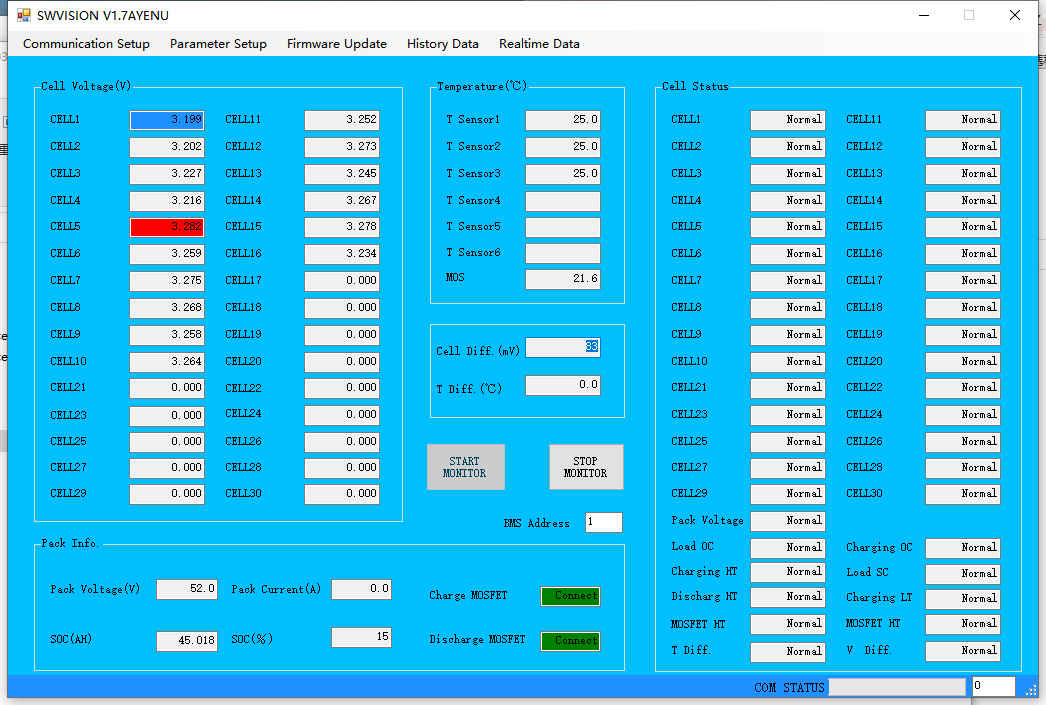Click the Pack Voltage status field

point(788,521)
